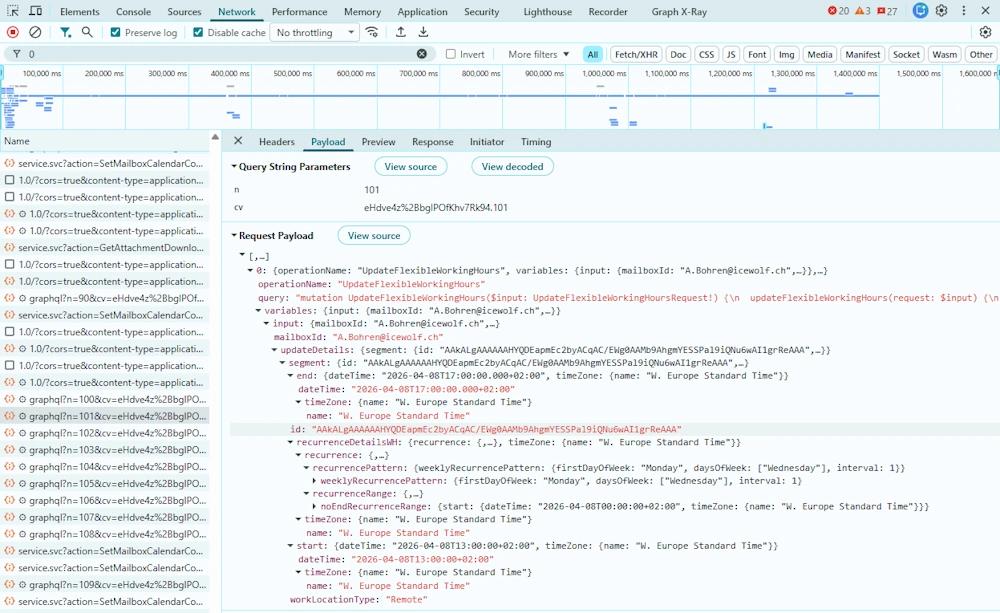Viewport: 1000px width, 613px height.
Task: Collapse the Query String Parameters section
Action: [234, 167]
